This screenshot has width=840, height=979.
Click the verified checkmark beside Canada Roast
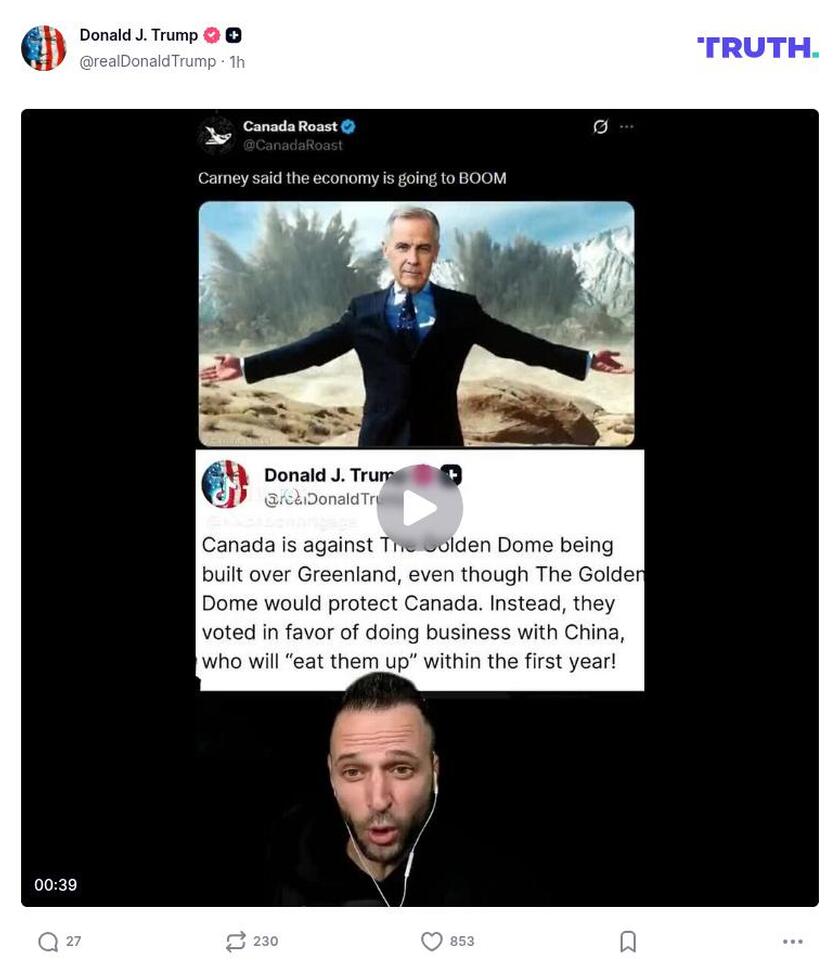pyautogui.click(x=348, y=127)
